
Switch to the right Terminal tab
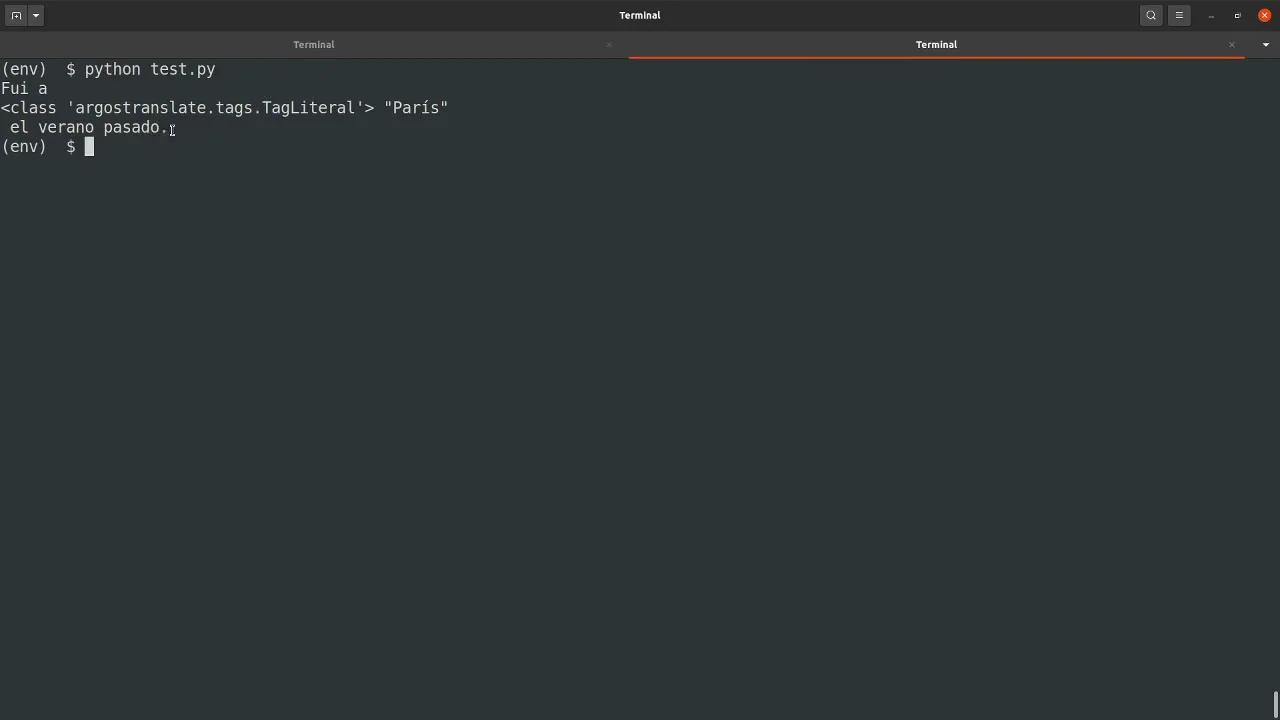point(936,44)
